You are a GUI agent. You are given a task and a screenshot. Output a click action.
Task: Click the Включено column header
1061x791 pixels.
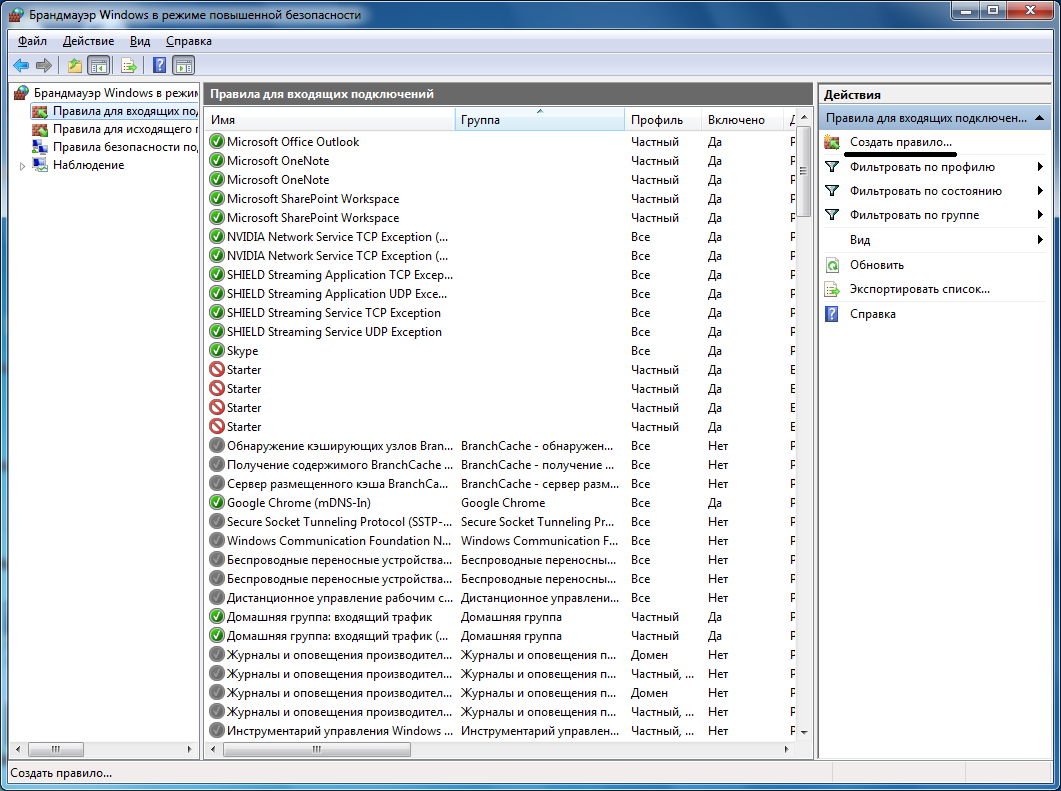click(742, 120)
